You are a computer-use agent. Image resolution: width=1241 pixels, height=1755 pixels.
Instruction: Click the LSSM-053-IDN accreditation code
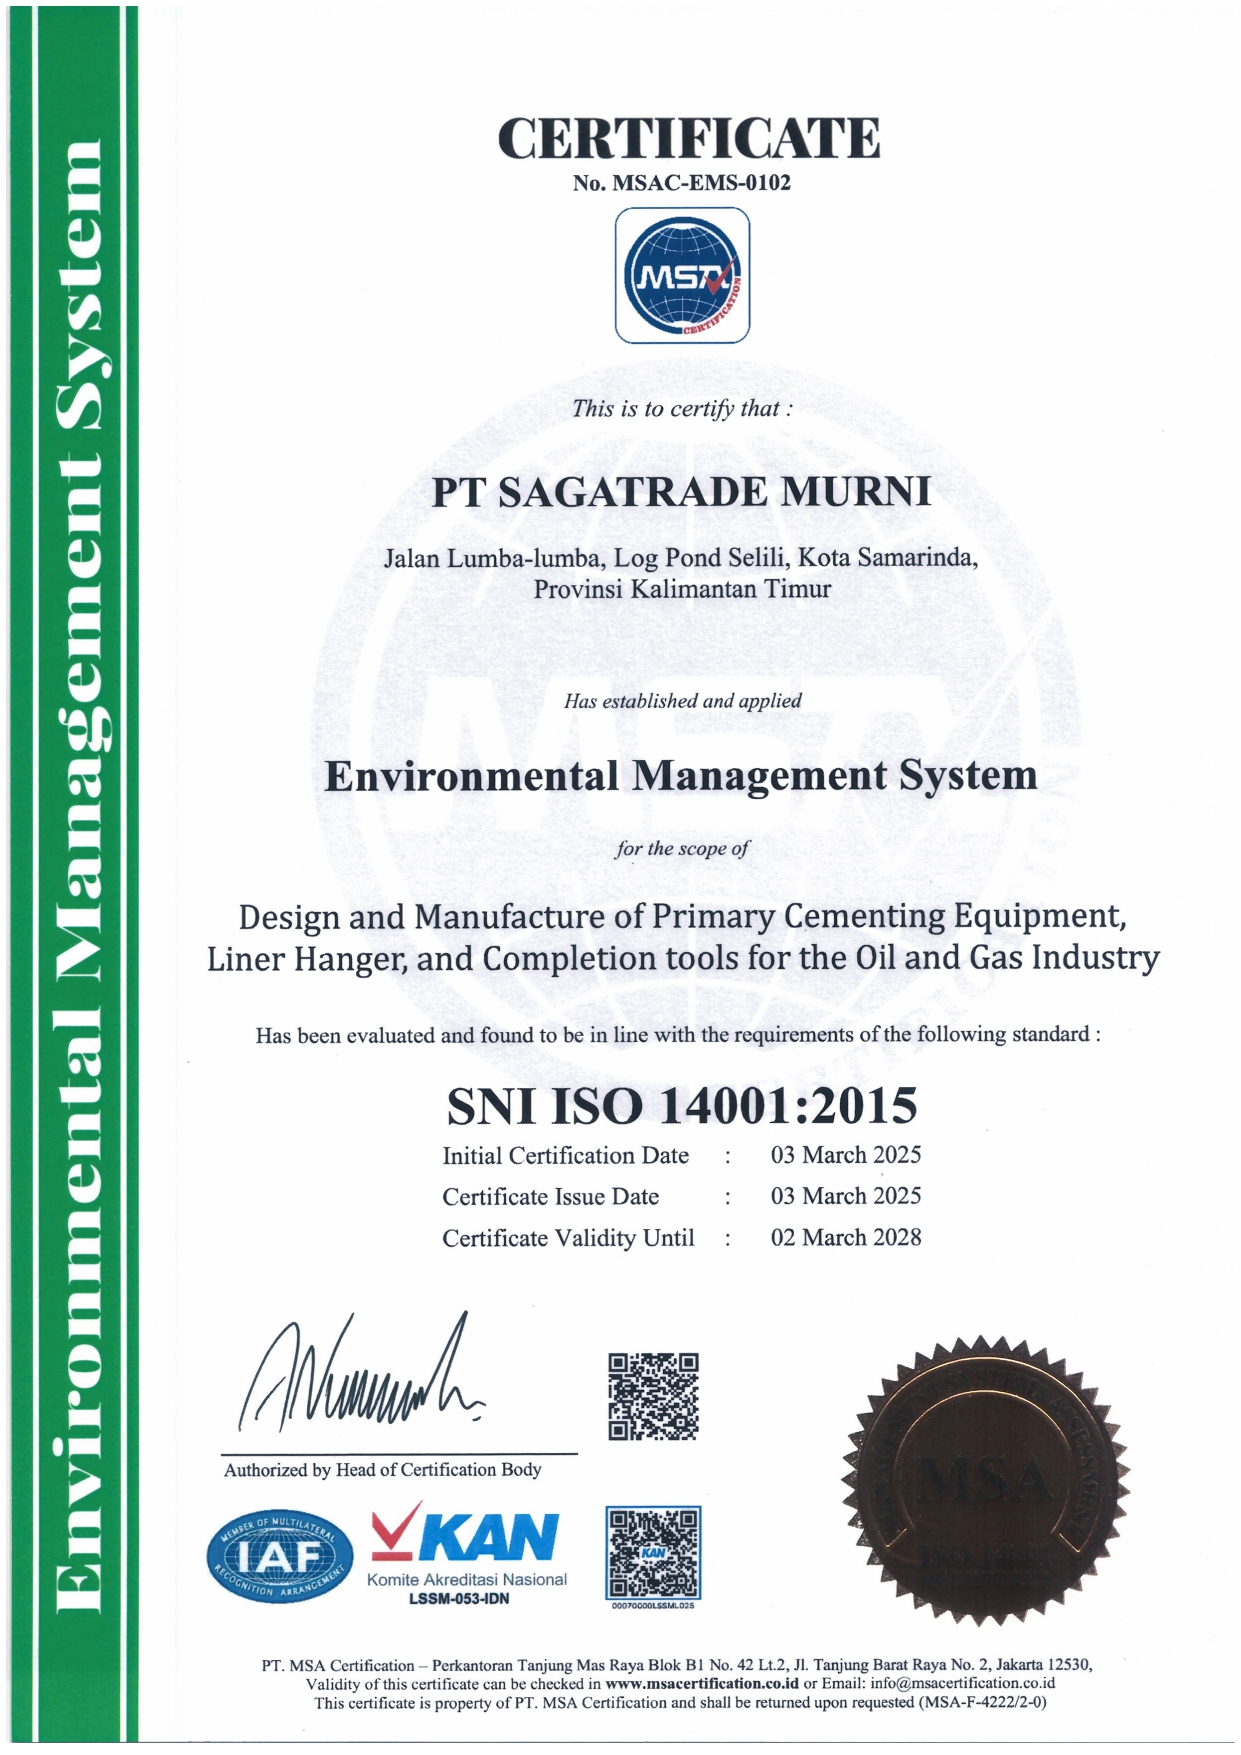pos(459,1598)
